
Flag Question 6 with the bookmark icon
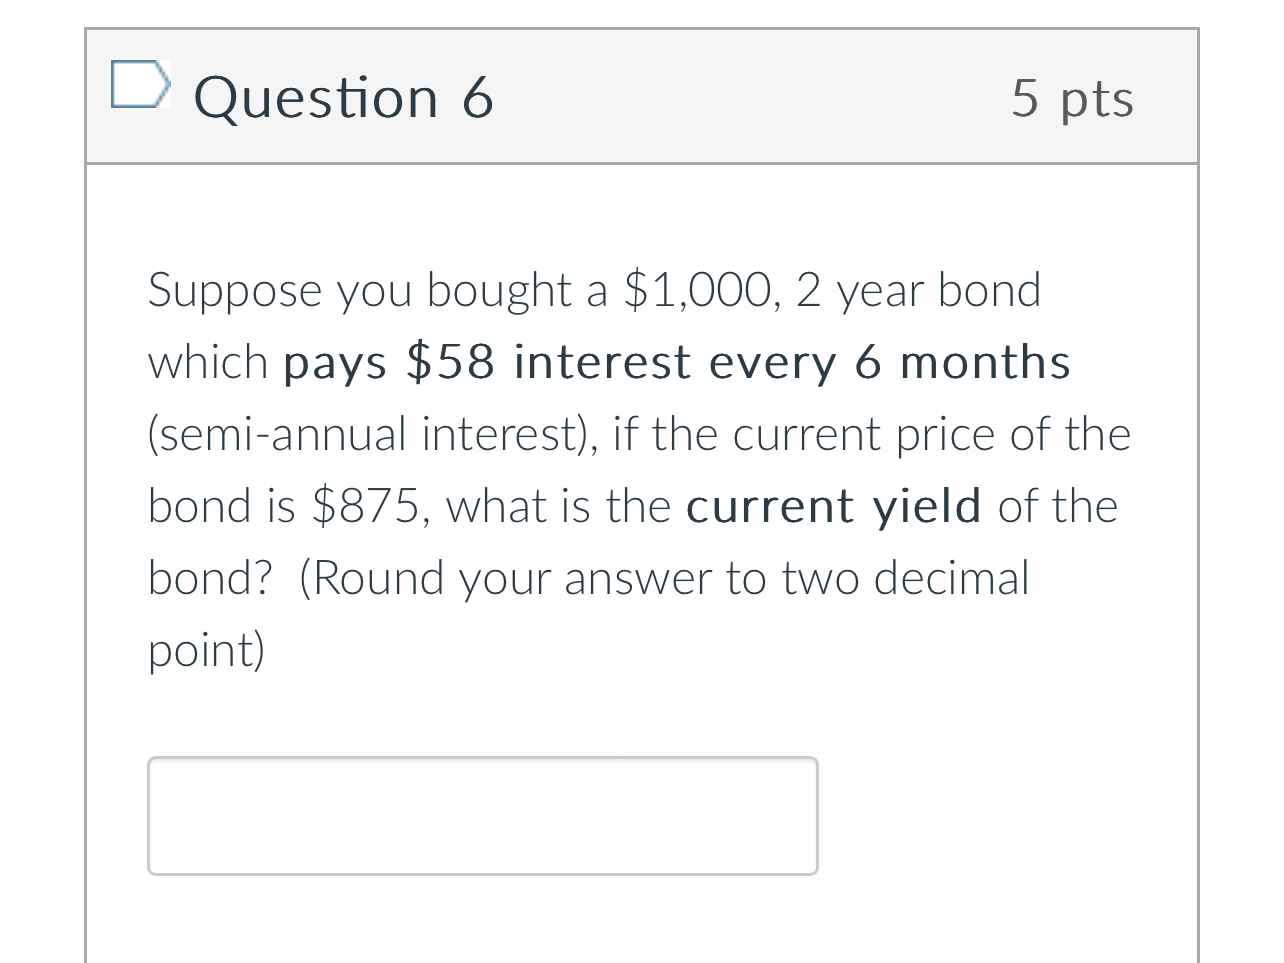[x=137, y=85]
